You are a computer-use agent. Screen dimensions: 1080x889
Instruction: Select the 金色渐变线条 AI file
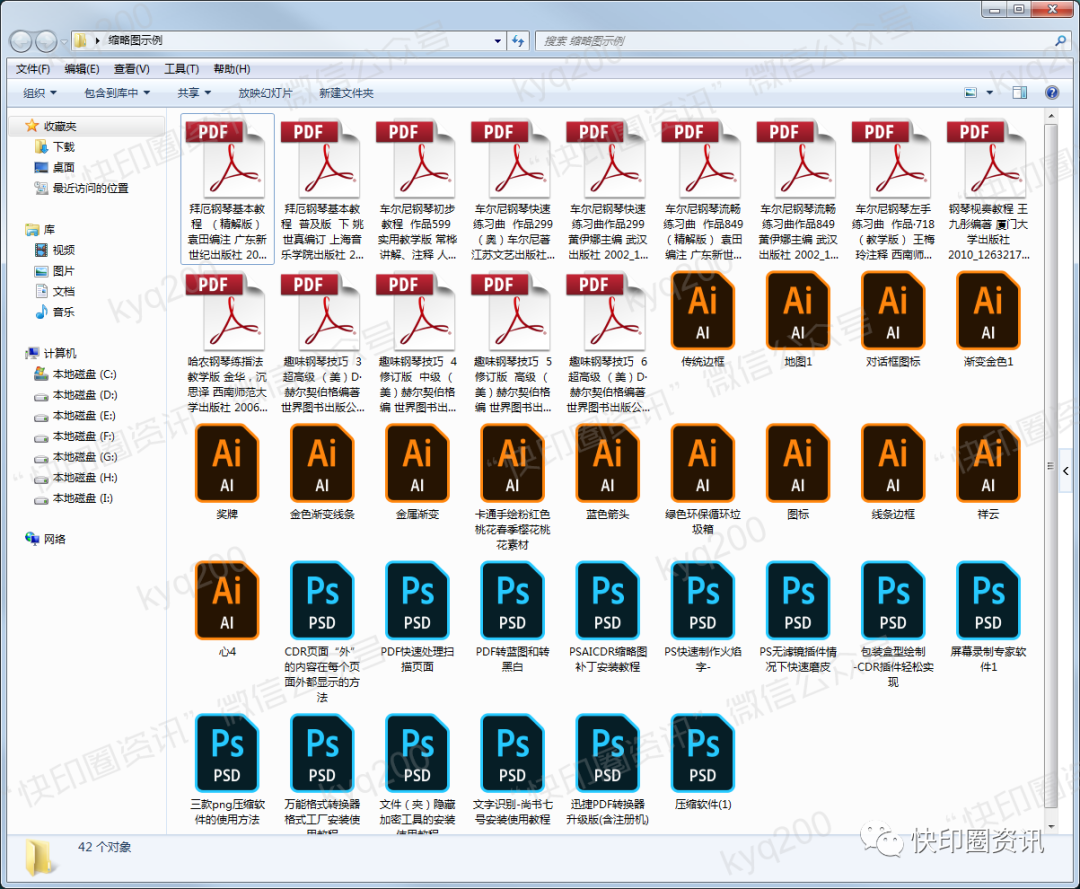pos(322,472)
